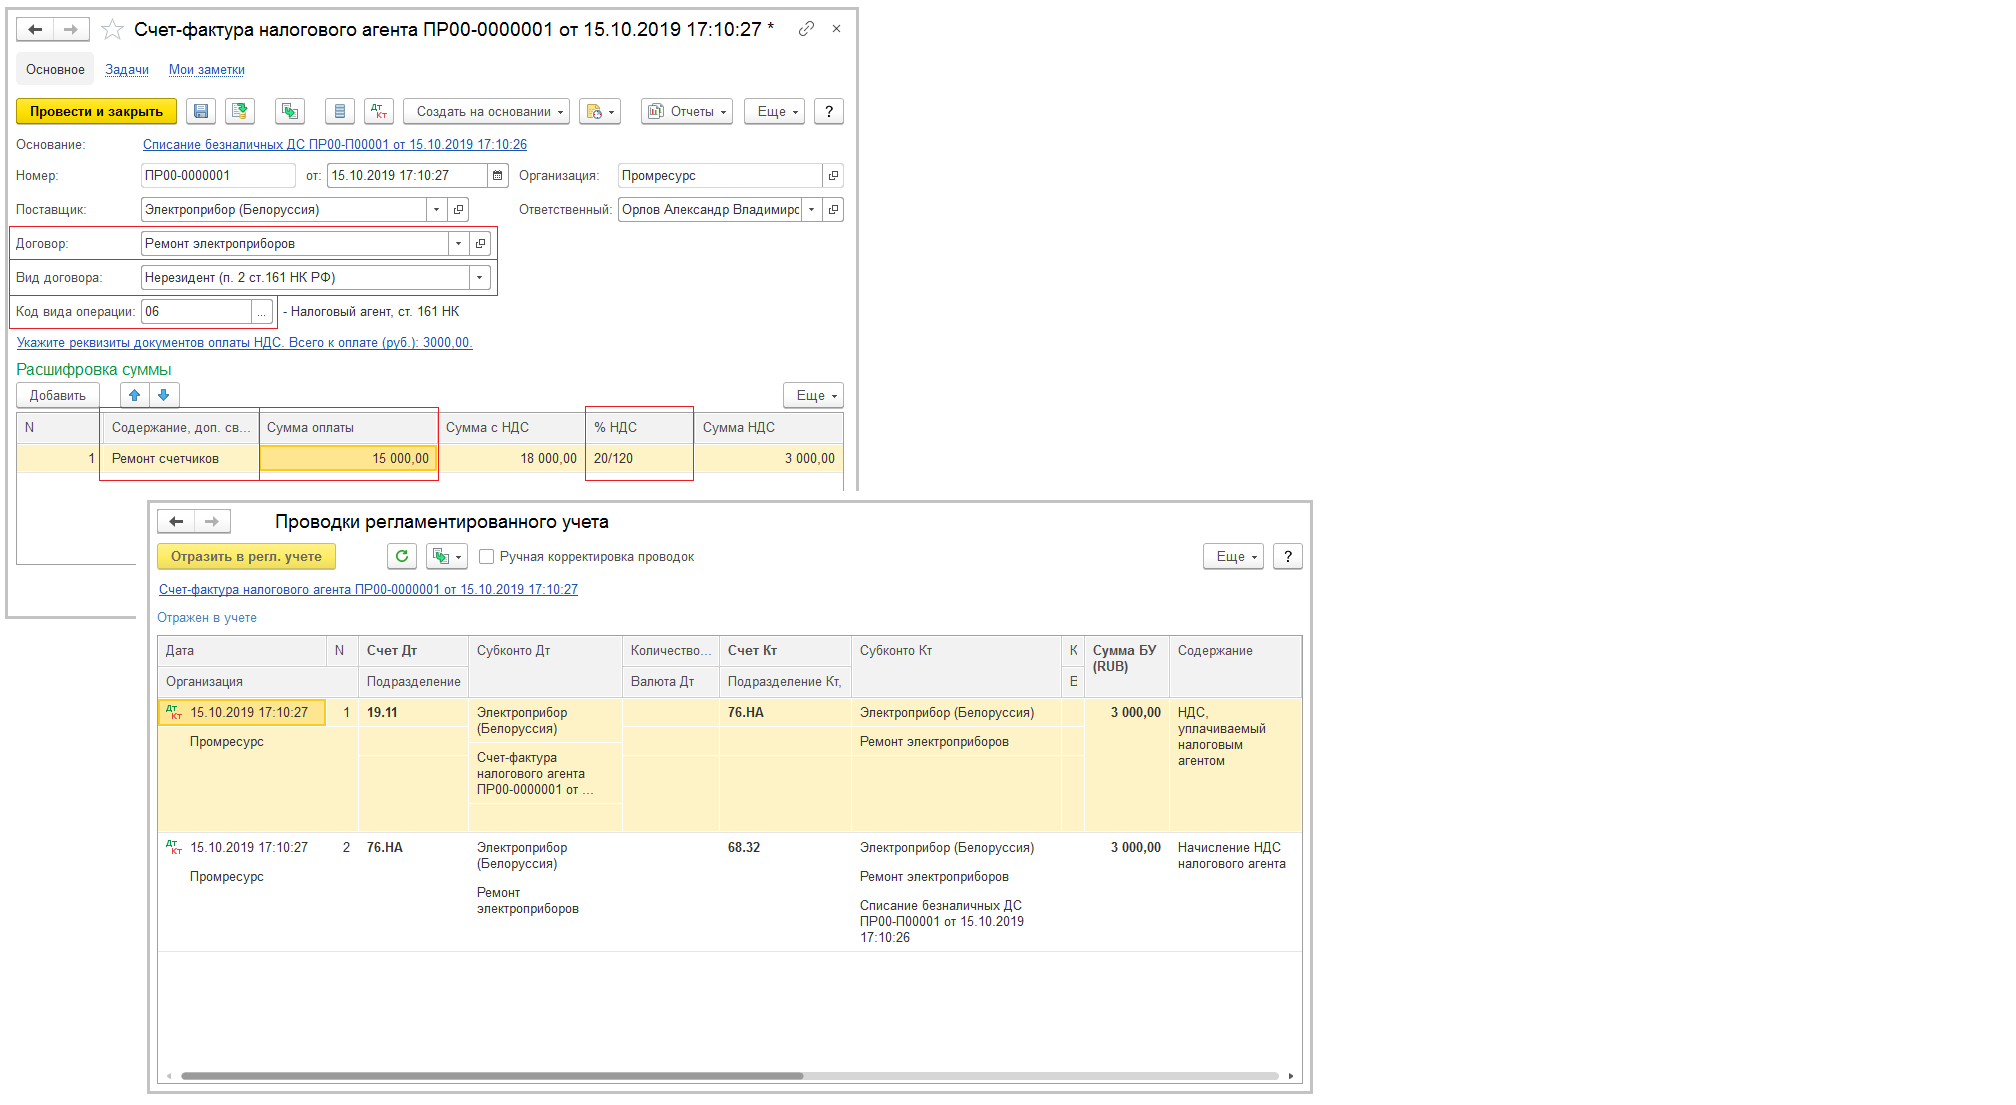Click the Код вида операции input field
2016x1105 pixels.
click(196, 312)
